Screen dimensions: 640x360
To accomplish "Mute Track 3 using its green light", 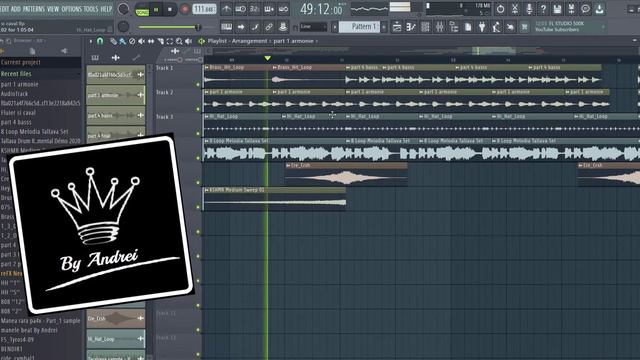I will 198,133.
